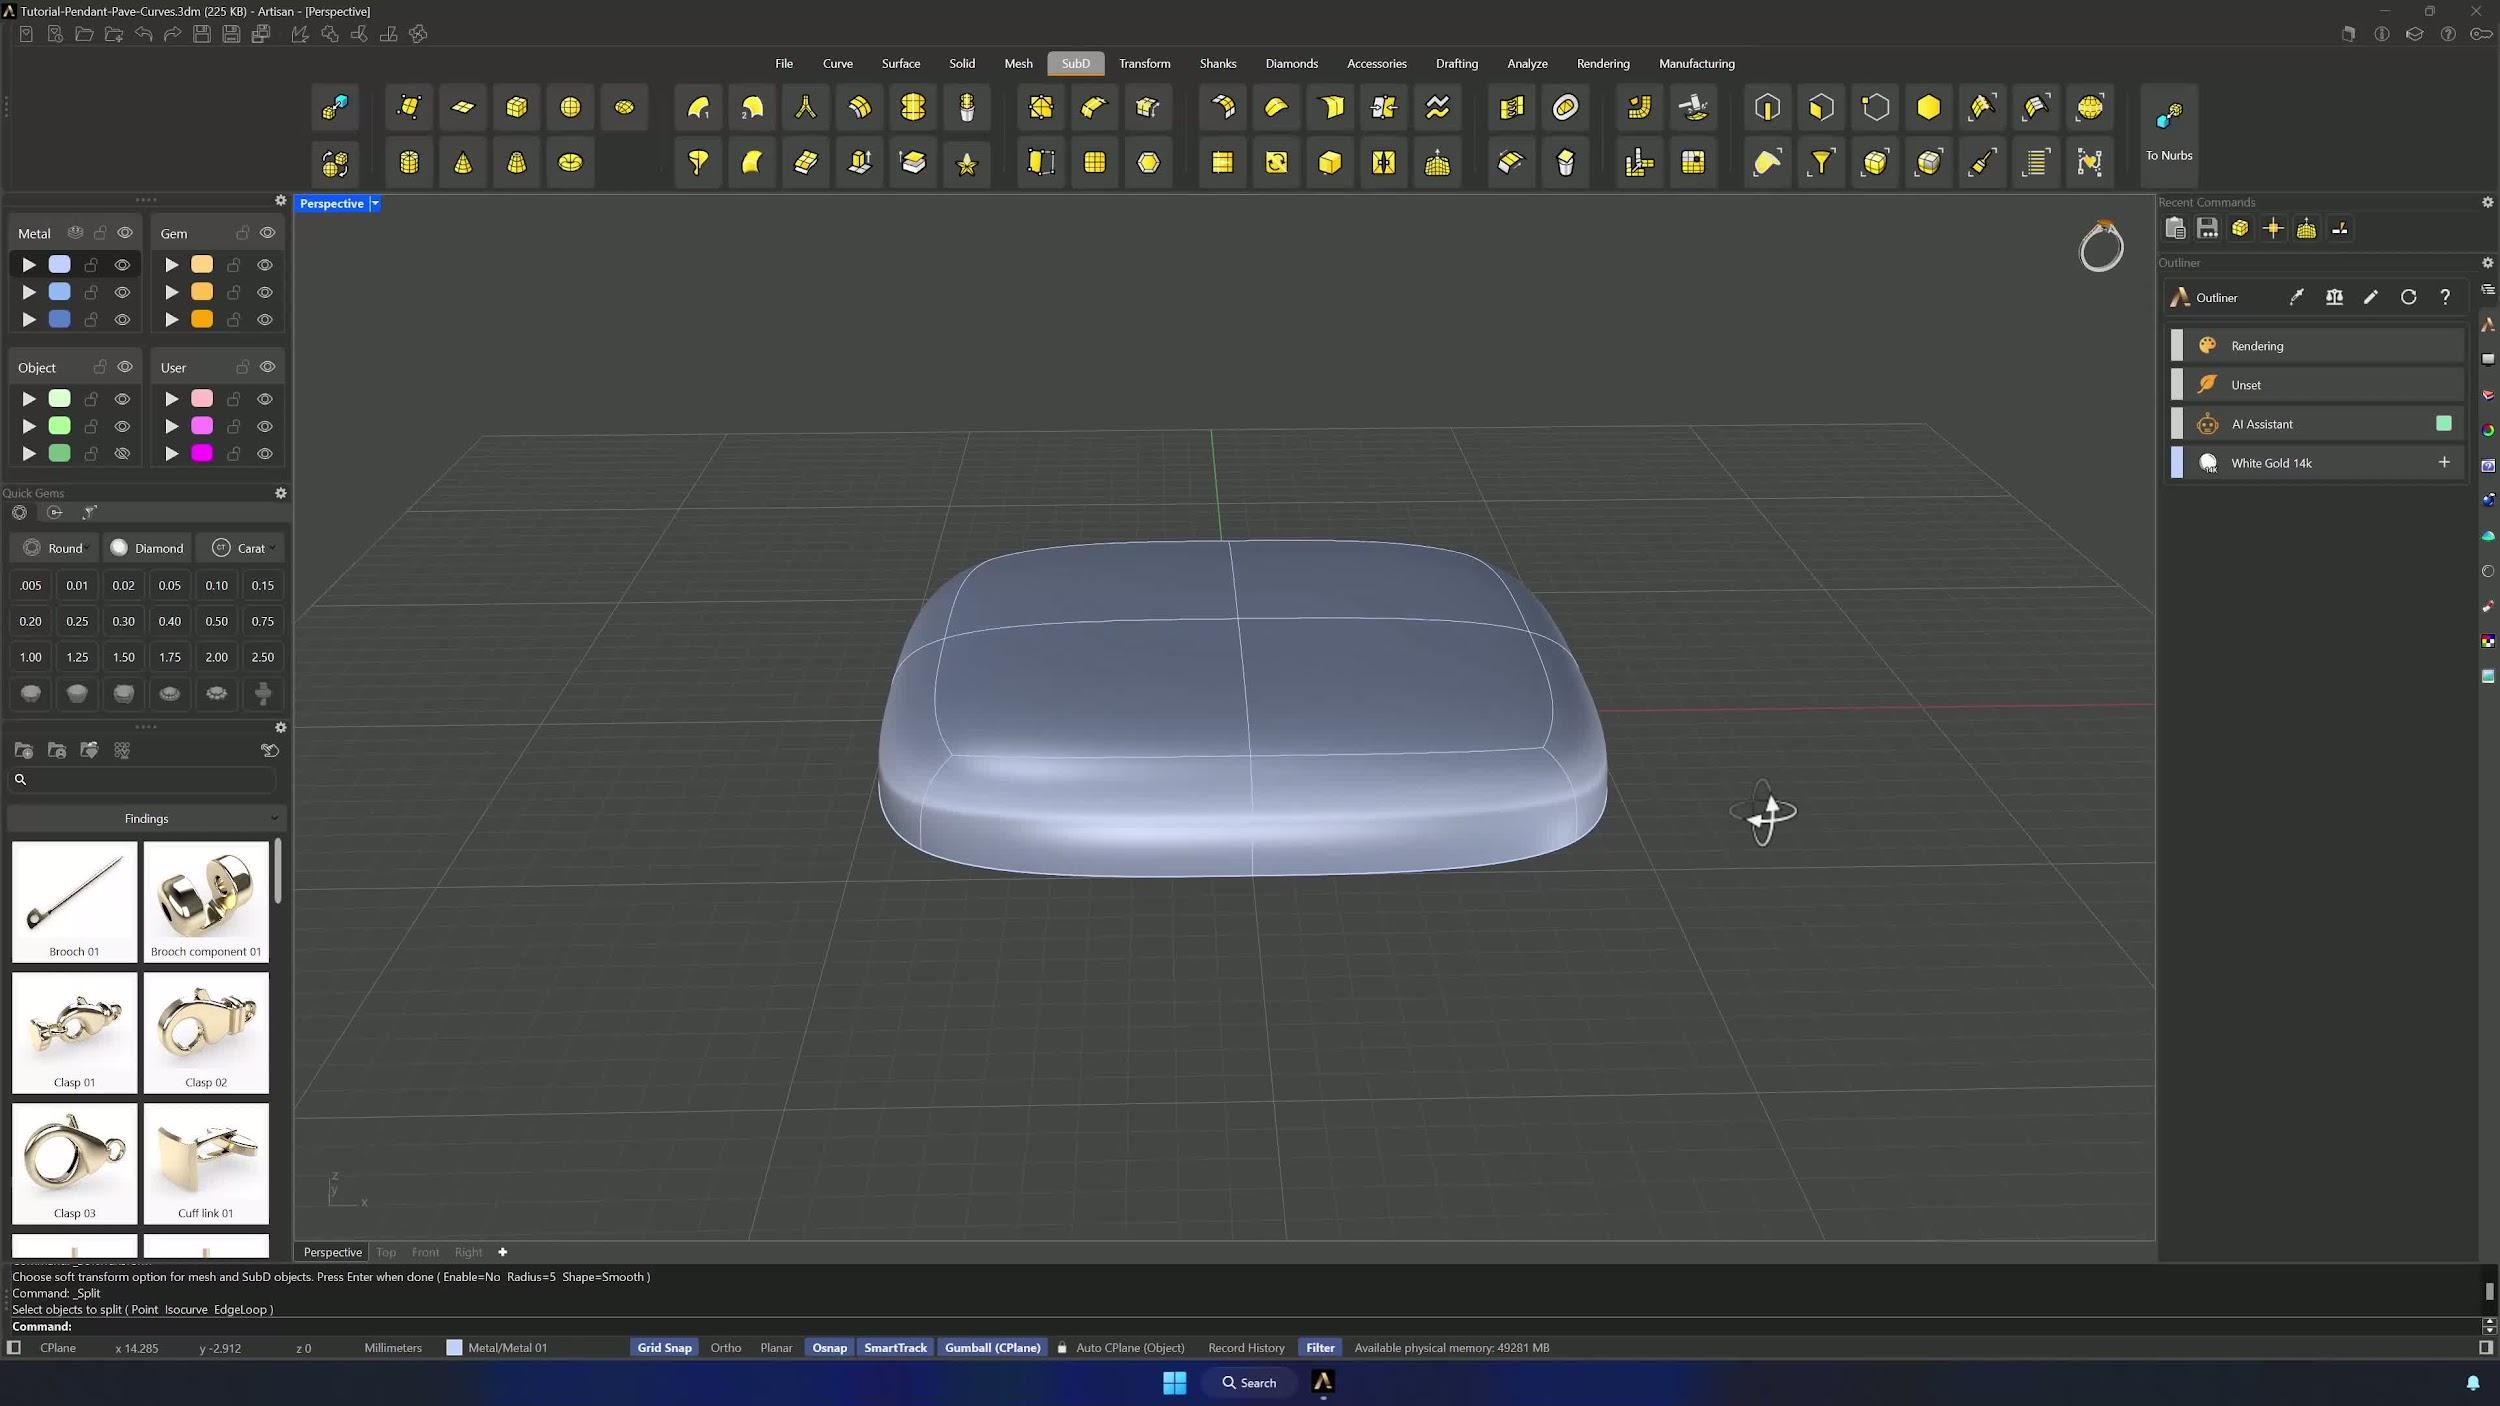Viewport: 2500px width, 1406px height.
Task: Open the Manufacturing menu
Action: [1696, 63]
